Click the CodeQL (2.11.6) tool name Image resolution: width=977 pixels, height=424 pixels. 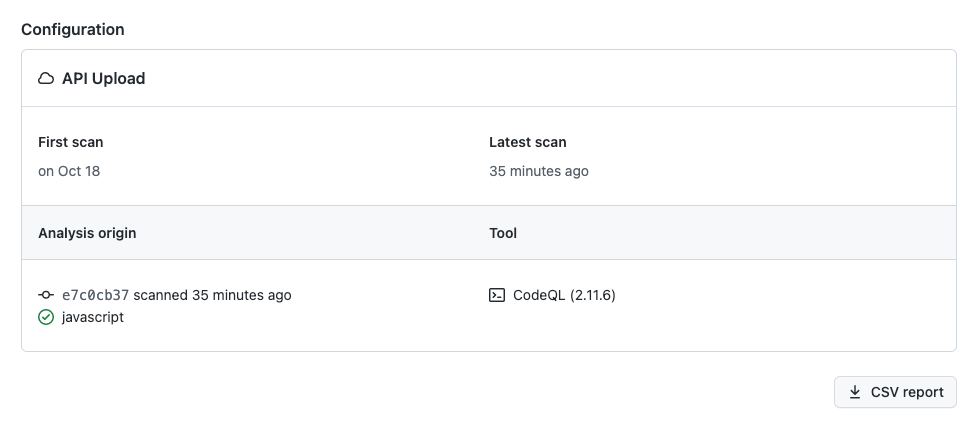click(564, 295)
